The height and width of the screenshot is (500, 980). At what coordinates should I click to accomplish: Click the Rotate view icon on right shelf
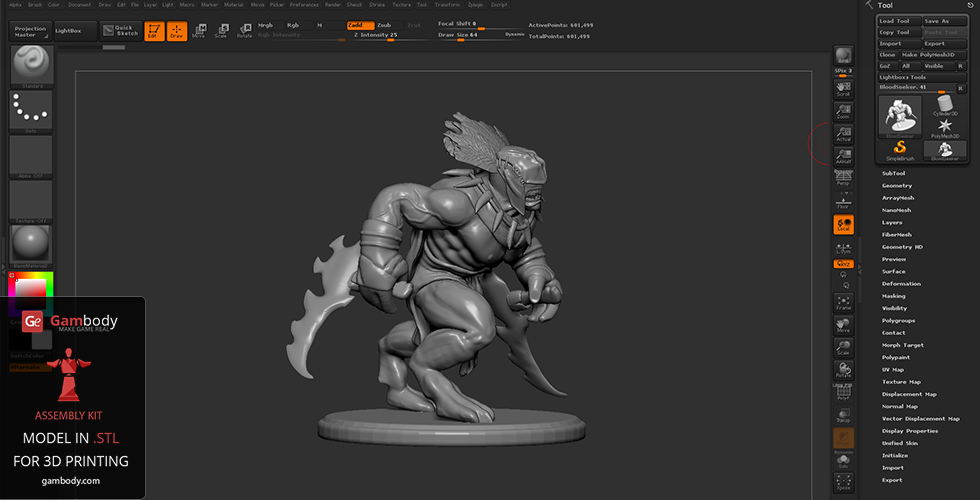point(844,371)
